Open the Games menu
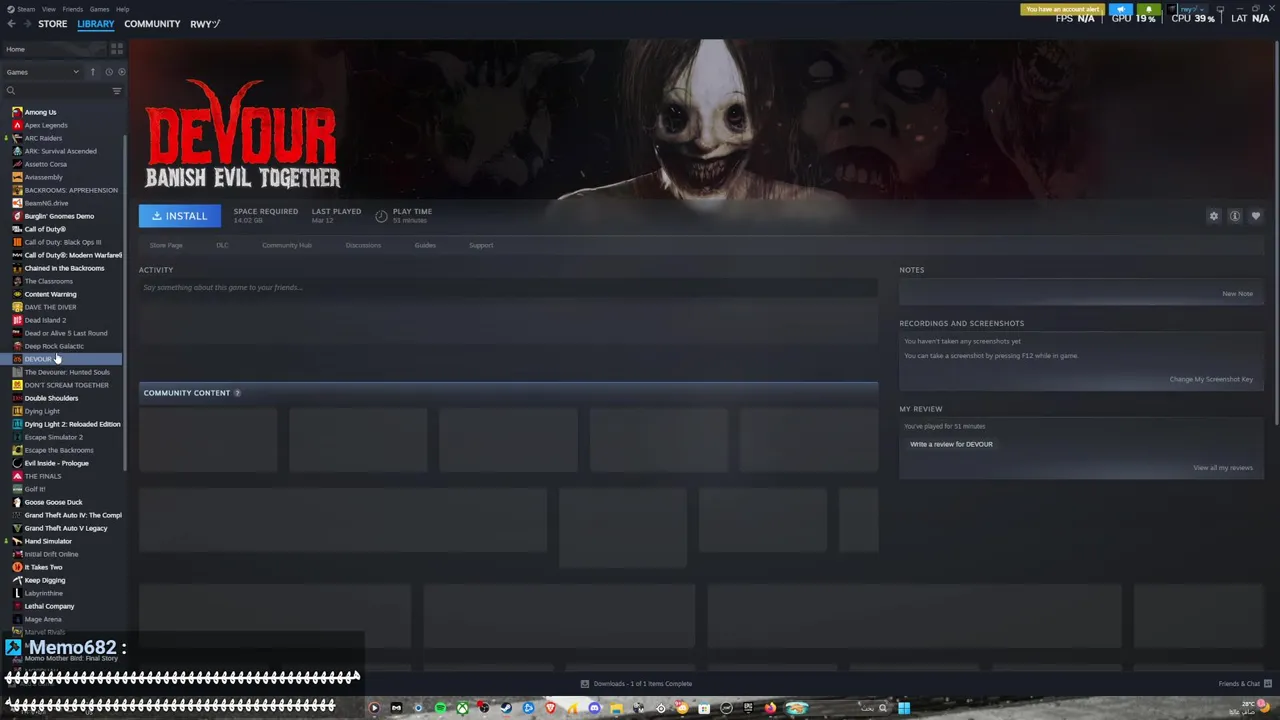The image size is (1280, 720). click(99, 9)
